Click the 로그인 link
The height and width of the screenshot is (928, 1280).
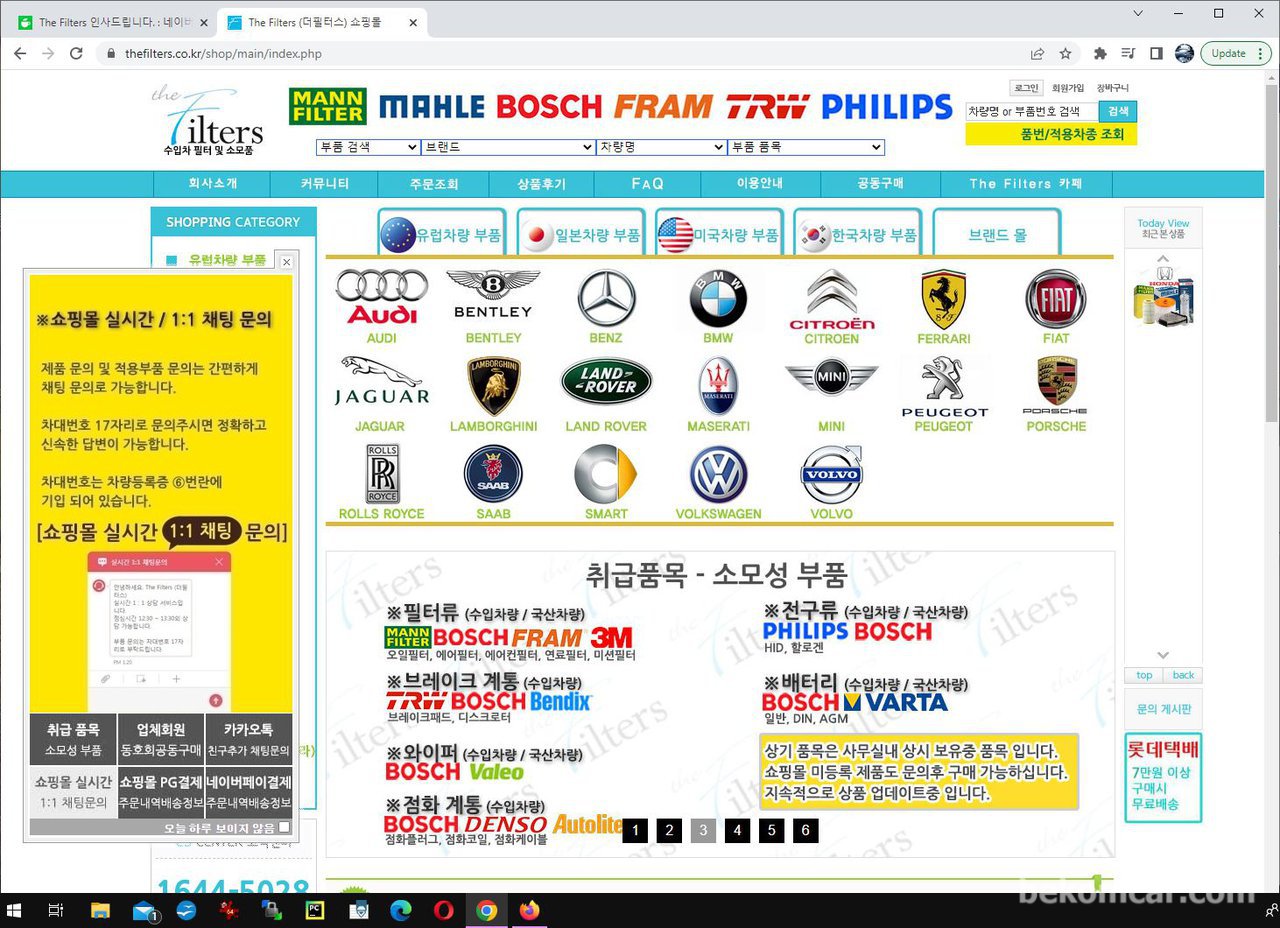(x=1025, y=88)
